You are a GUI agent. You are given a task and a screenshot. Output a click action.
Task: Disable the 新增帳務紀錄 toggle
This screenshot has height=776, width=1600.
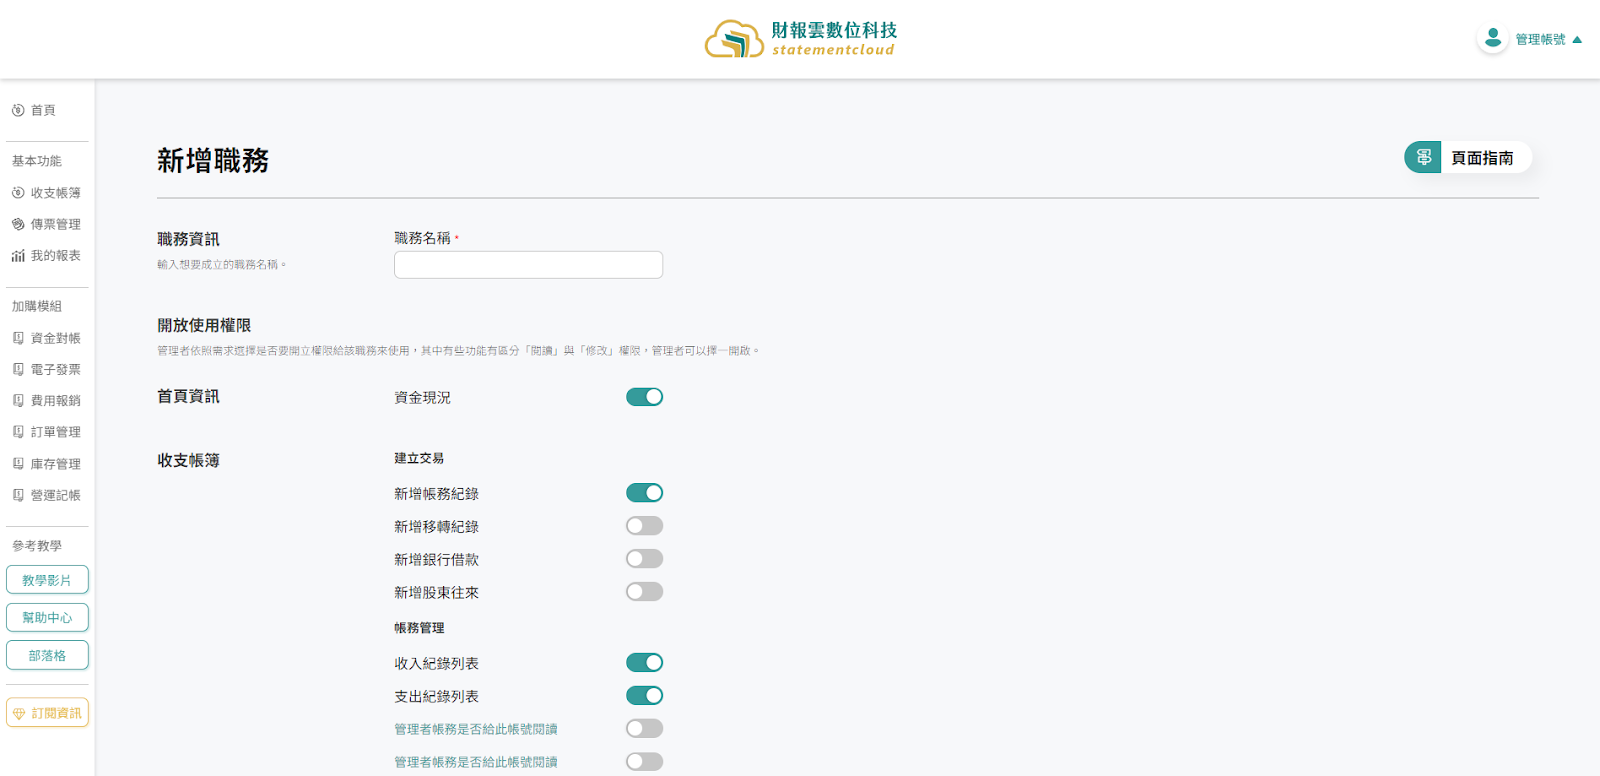point(644,493)
